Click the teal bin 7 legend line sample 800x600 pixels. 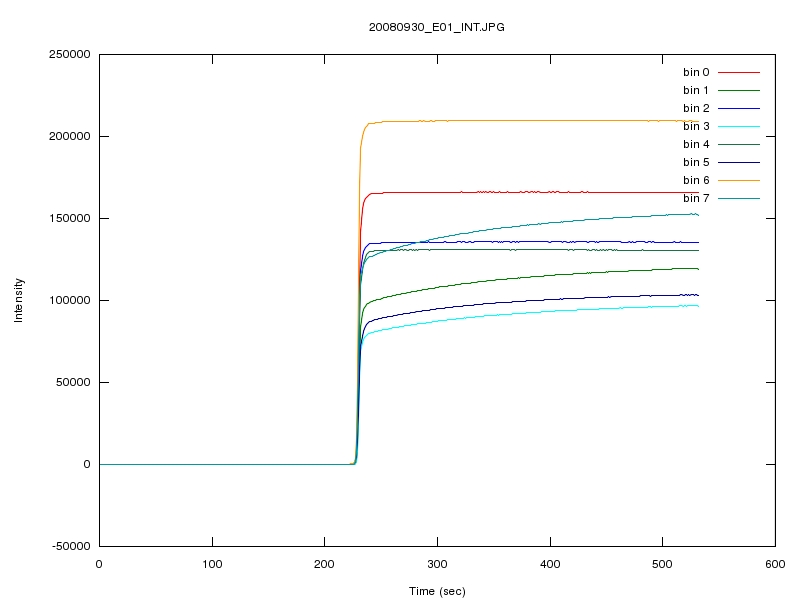click(739, 198)
